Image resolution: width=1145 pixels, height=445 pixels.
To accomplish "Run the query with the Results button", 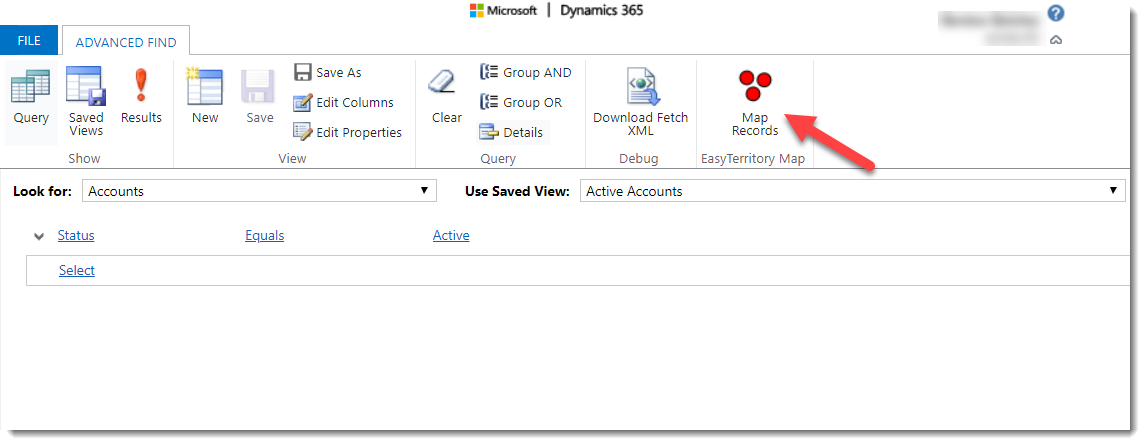I will pos(141,98).
